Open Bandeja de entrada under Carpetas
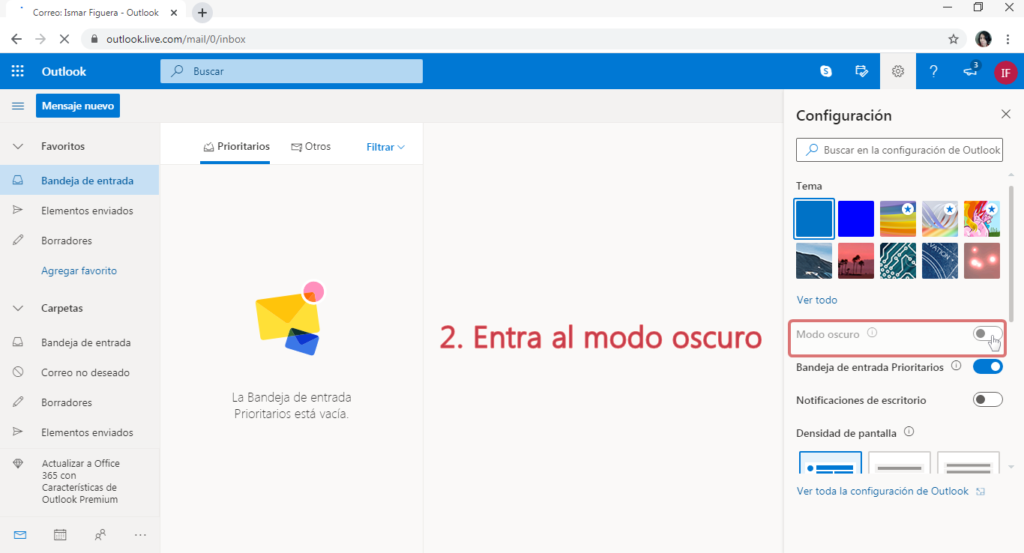The width and height of the screenshot is (1024, 553). coord(80,342)
